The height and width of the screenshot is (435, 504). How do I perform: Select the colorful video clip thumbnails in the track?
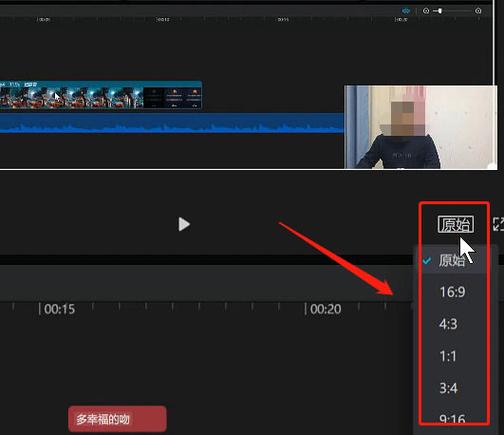72,96
